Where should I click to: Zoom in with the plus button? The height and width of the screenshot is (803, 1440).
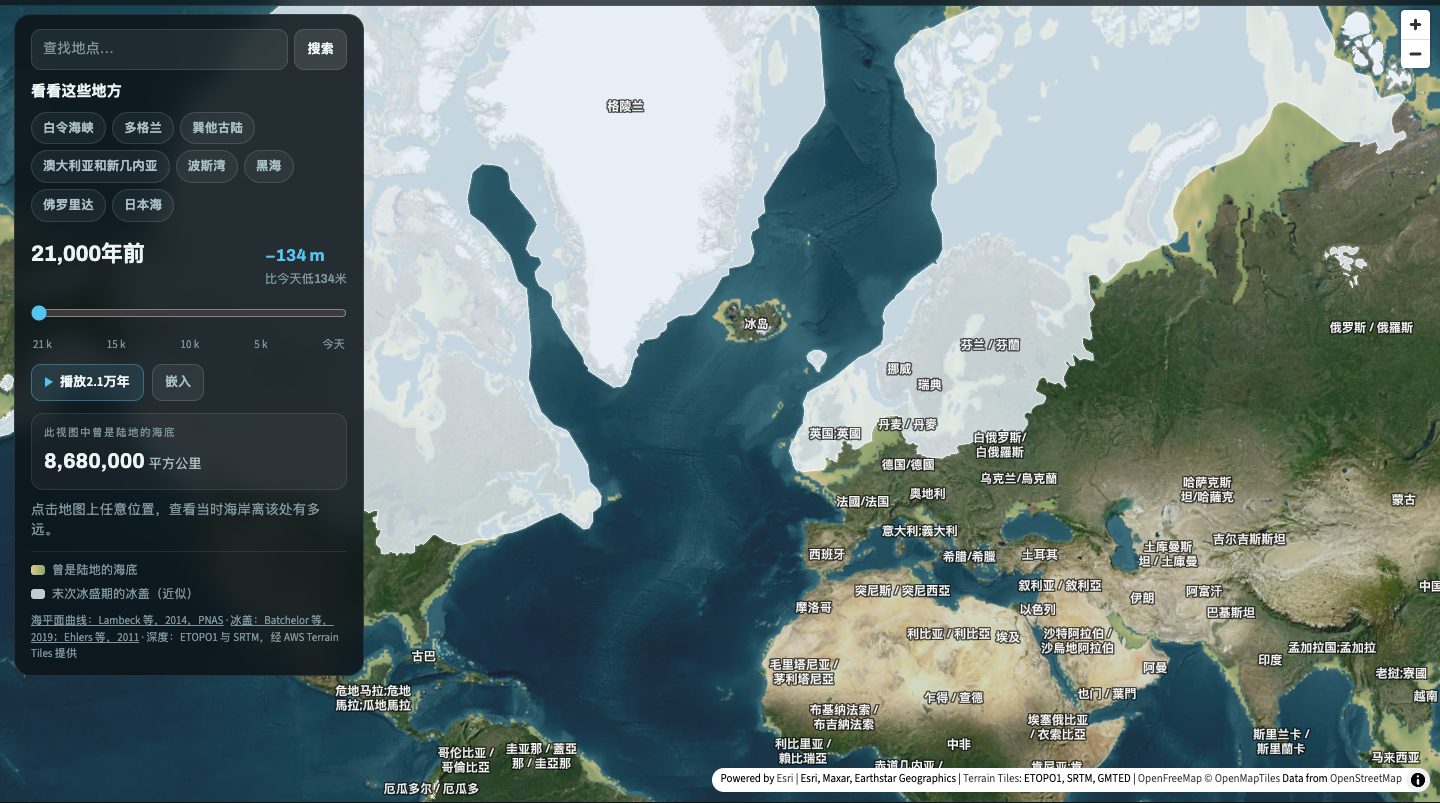pyautogui.click(x=1415, y=25)
